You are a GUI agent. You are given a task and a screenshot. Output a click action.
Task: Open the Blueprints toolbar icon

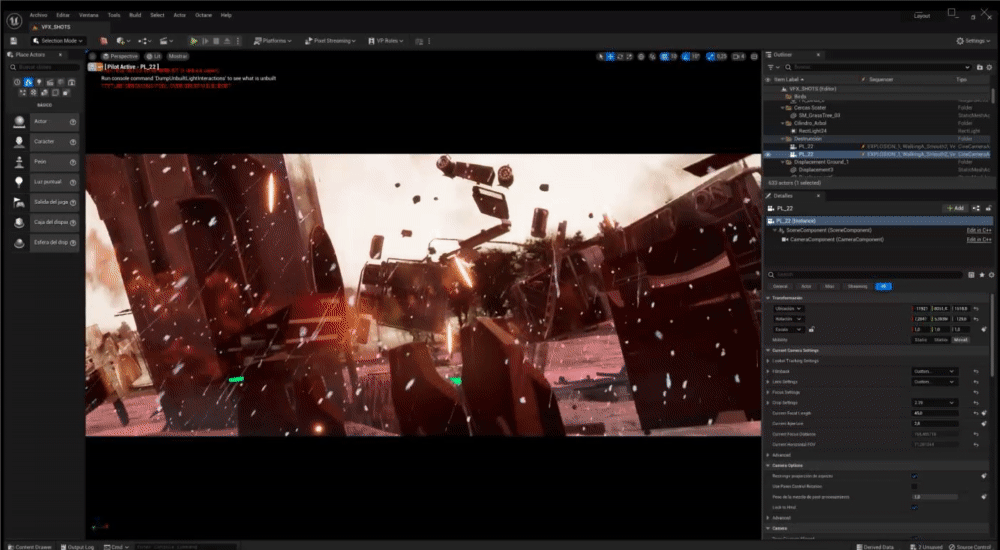[145, 41]
